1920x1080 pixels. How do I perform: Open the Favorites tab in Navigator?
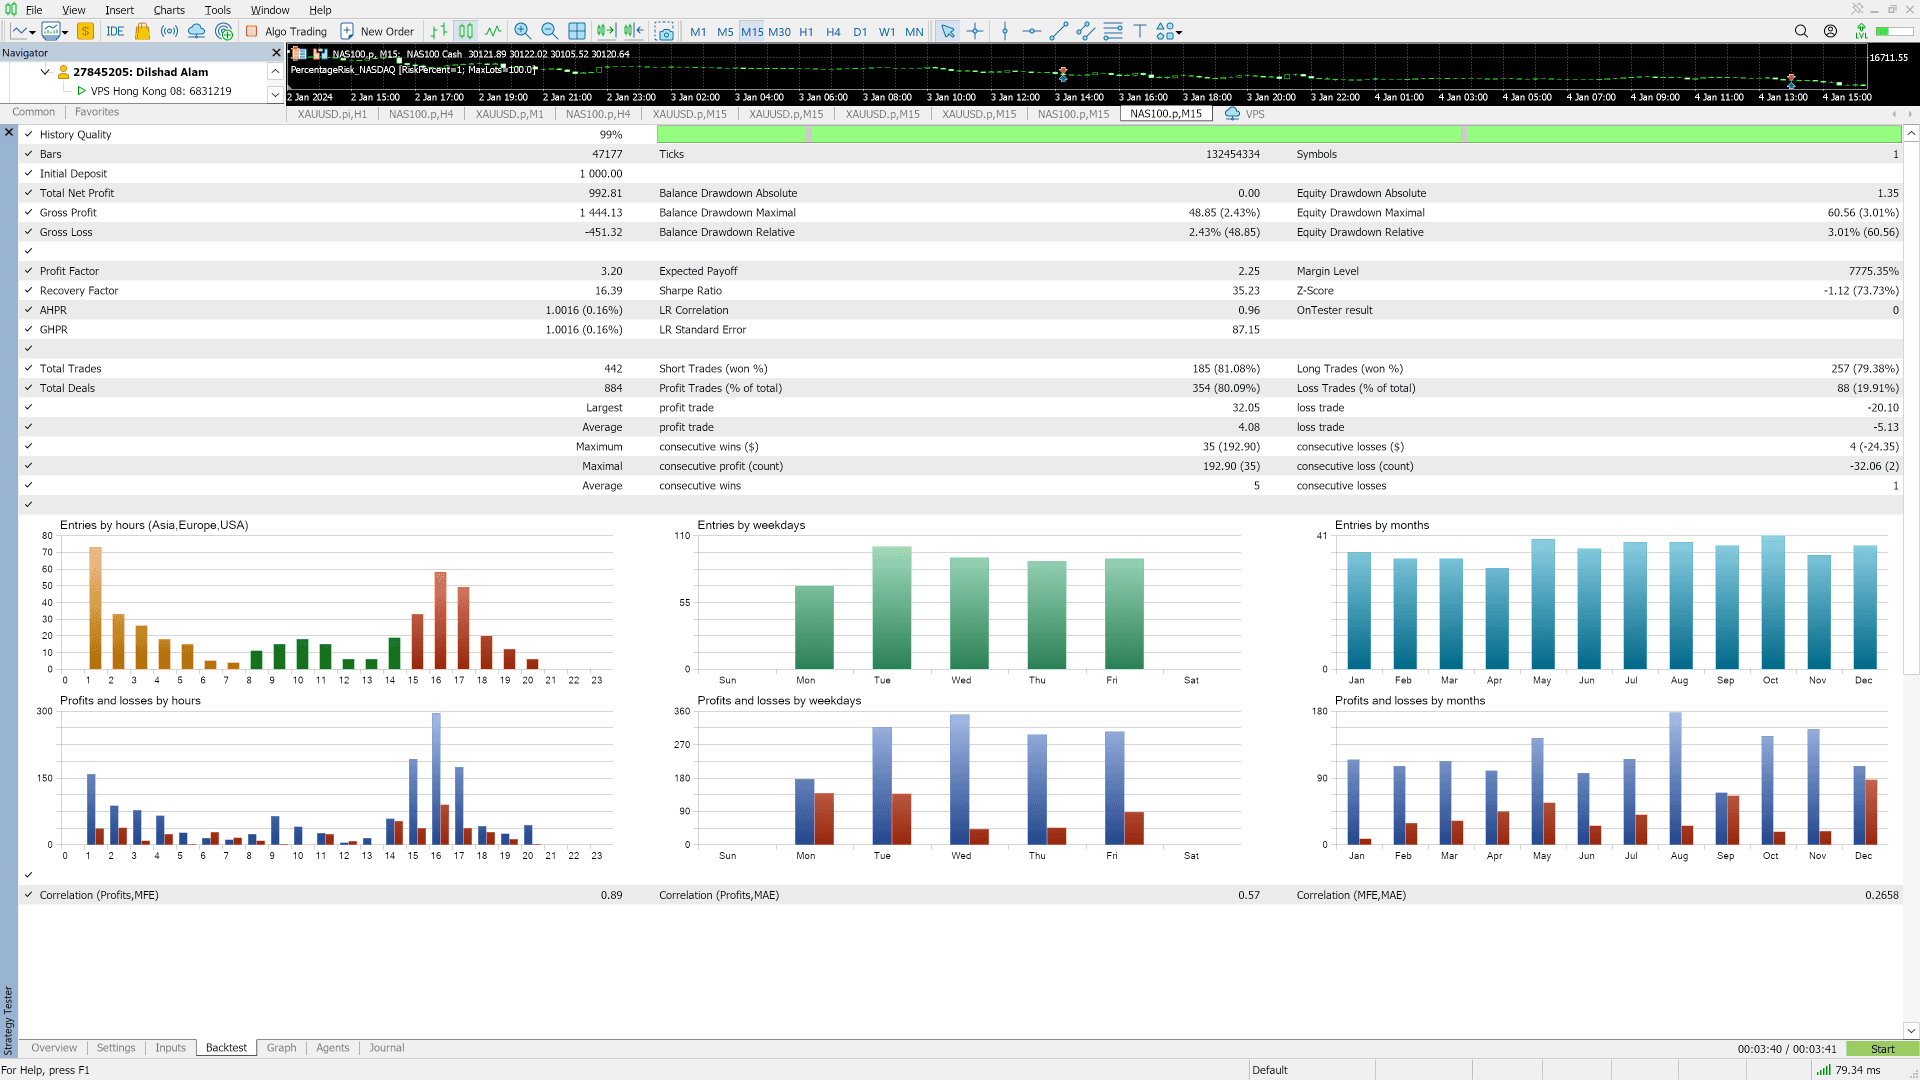coord(96,112)
